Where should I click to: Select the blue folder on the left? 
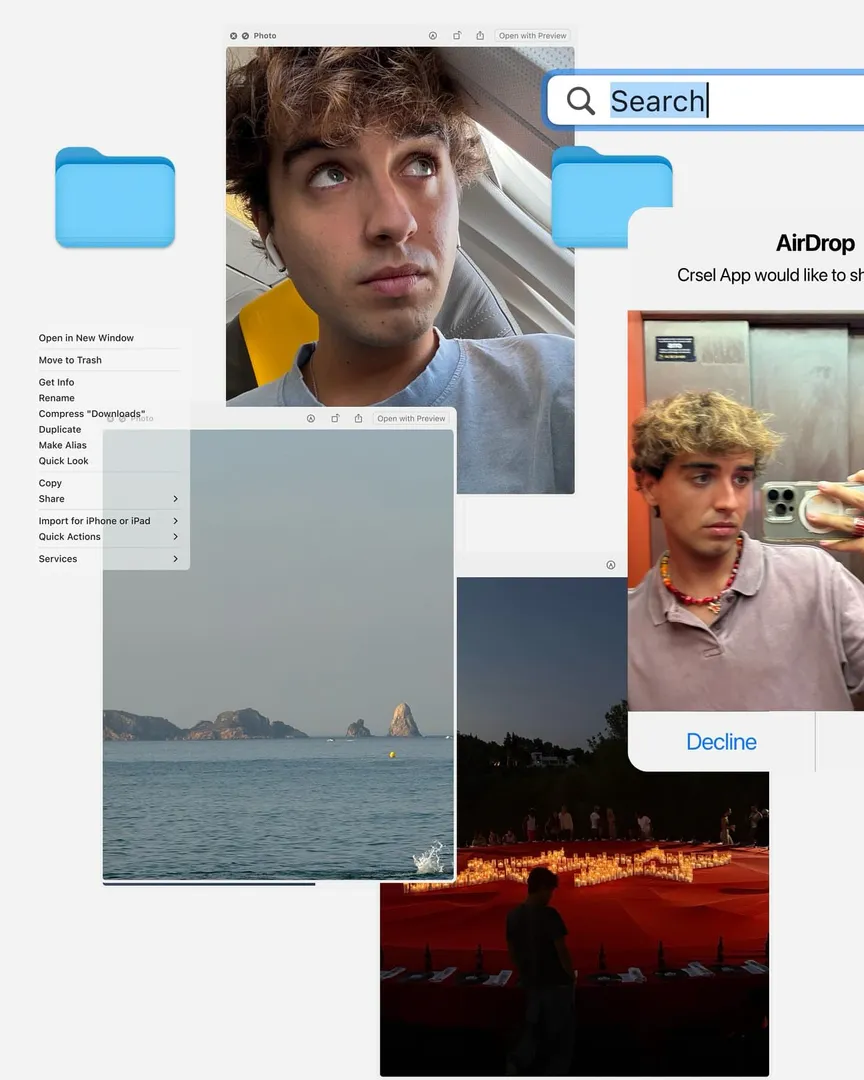pyautogui.click(x=115, y=197)
